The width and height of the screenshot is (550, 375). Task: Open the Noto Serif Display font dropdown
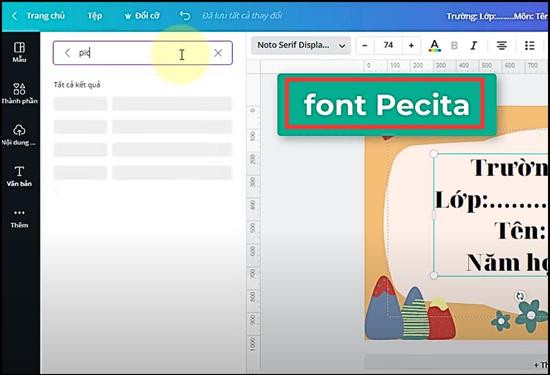301,45
